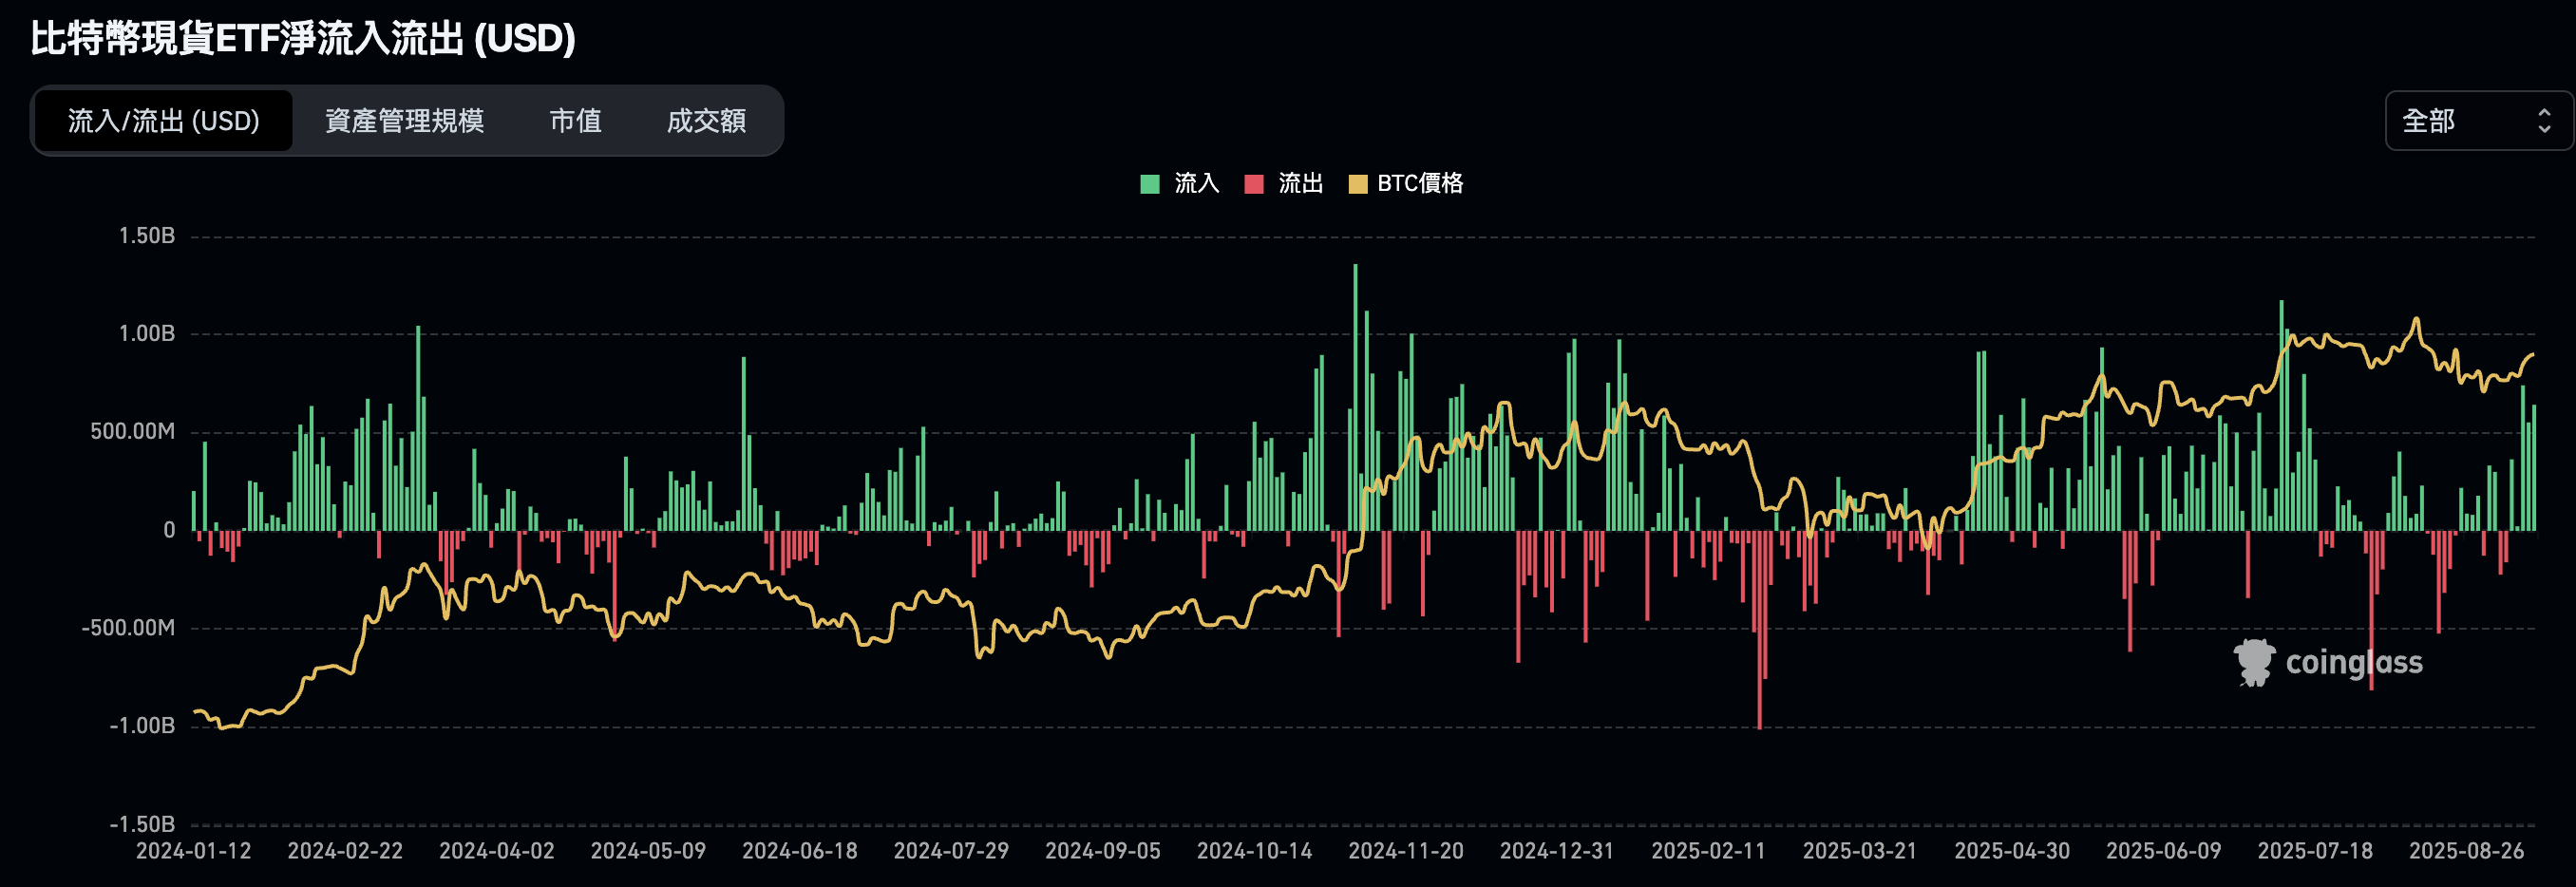Click the 2024-06-18 date label on x-axis
Viewport: 2576px width, 887px height.
800,851
